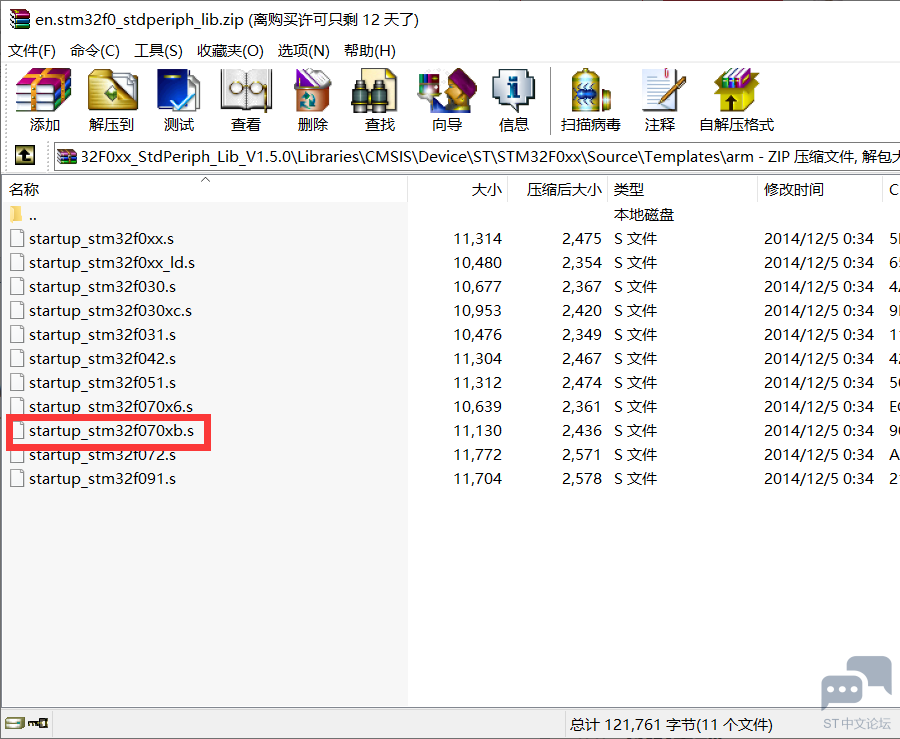This screenshot has height=739, width=900.
Task: Click the Delete (删除) recycle bin icon
Action: coord(312,91)
